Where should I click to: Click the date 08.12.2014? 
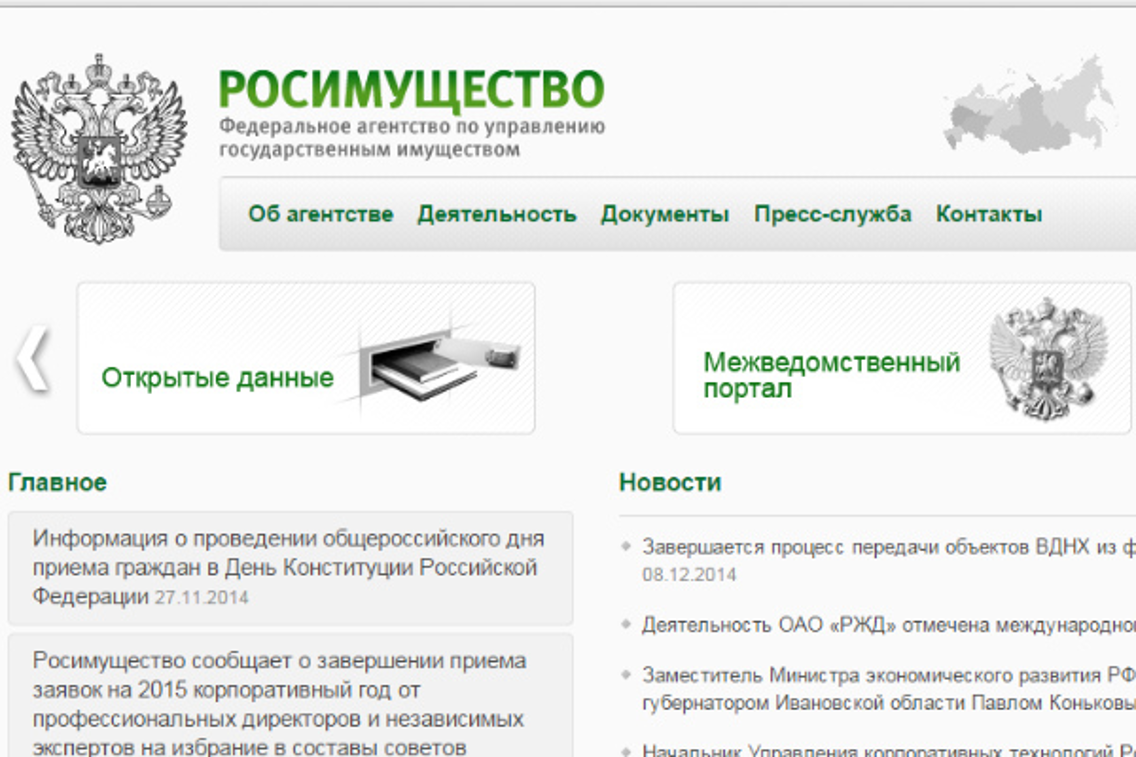coord(689,575)
